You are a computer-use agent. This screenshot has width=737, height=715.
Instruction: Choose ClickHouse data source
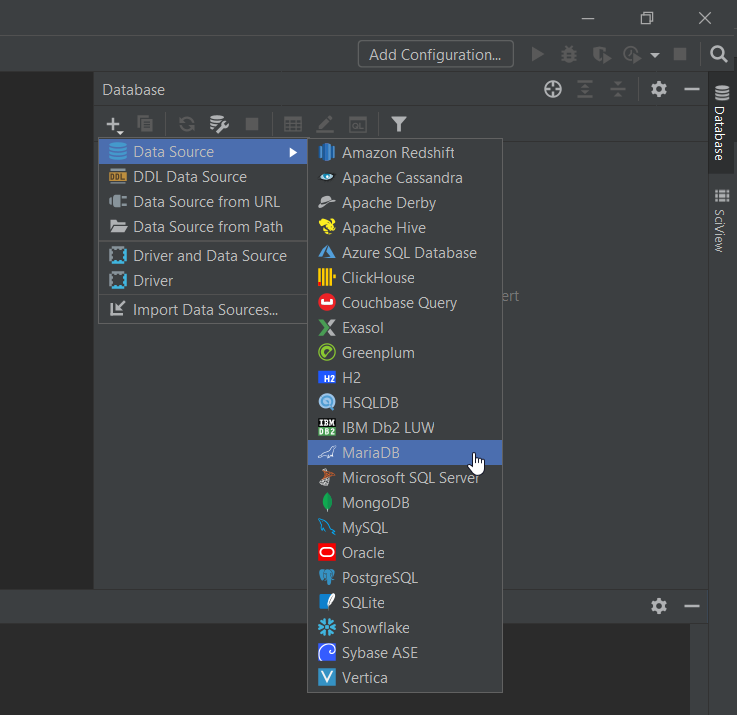tap(405, 278)
